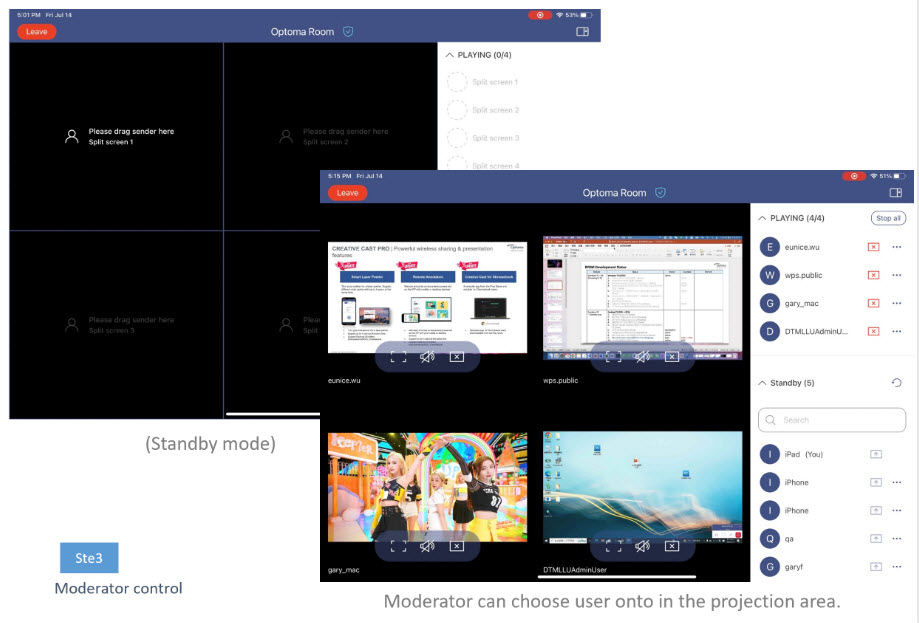Image resolution: width=919 pixels, height=623 pixels.
Task: Cast the first iPhone to the projection area
Action: tap(876, 482)
